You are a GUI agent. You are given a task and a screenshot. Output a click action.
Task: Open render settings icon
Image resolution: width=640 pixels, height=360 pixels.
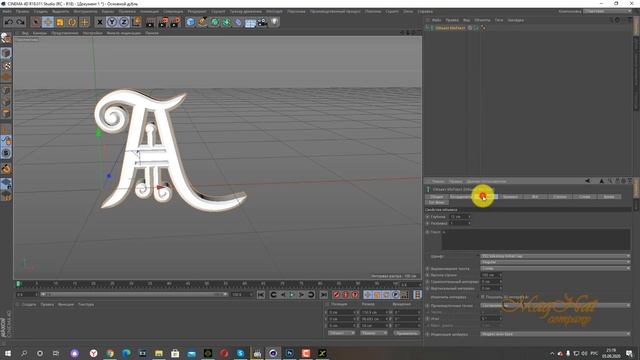point(175,22)
